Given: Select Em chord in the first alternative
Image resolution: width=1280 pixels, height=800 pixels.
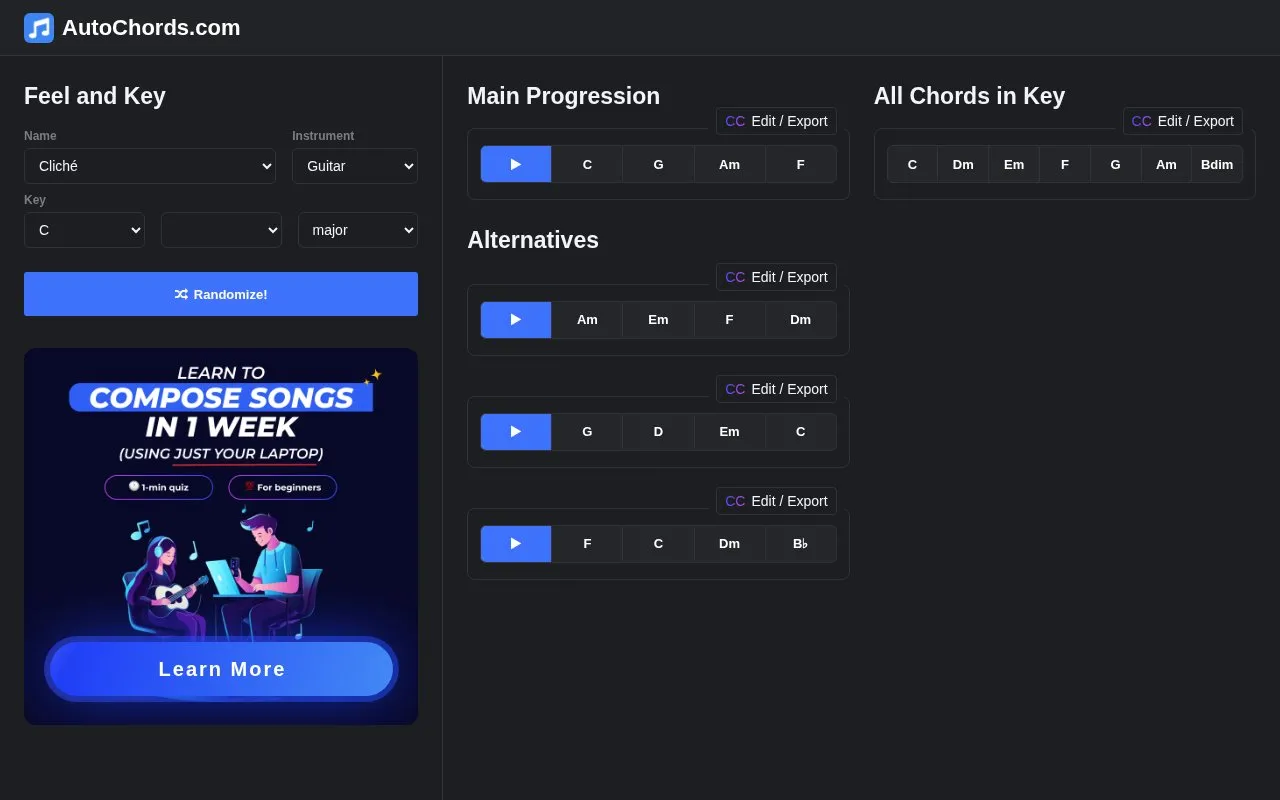Looking at the screenshot, I should pyautogui.click(x=658, y=320).
